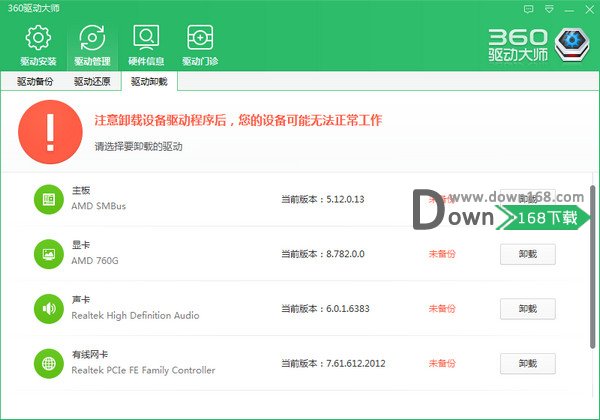600x420 pixels.
Task: Uninstall the AMD 760G driver
Action: point(528,254)
